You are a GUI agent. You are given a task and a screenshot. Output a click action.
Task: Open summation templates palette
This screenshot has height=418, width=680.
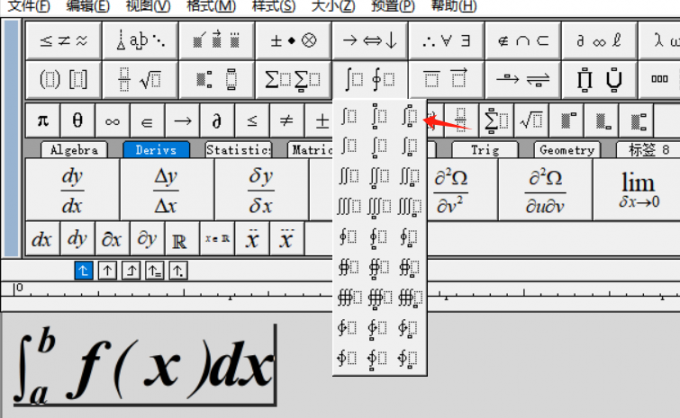click(293, 80)
